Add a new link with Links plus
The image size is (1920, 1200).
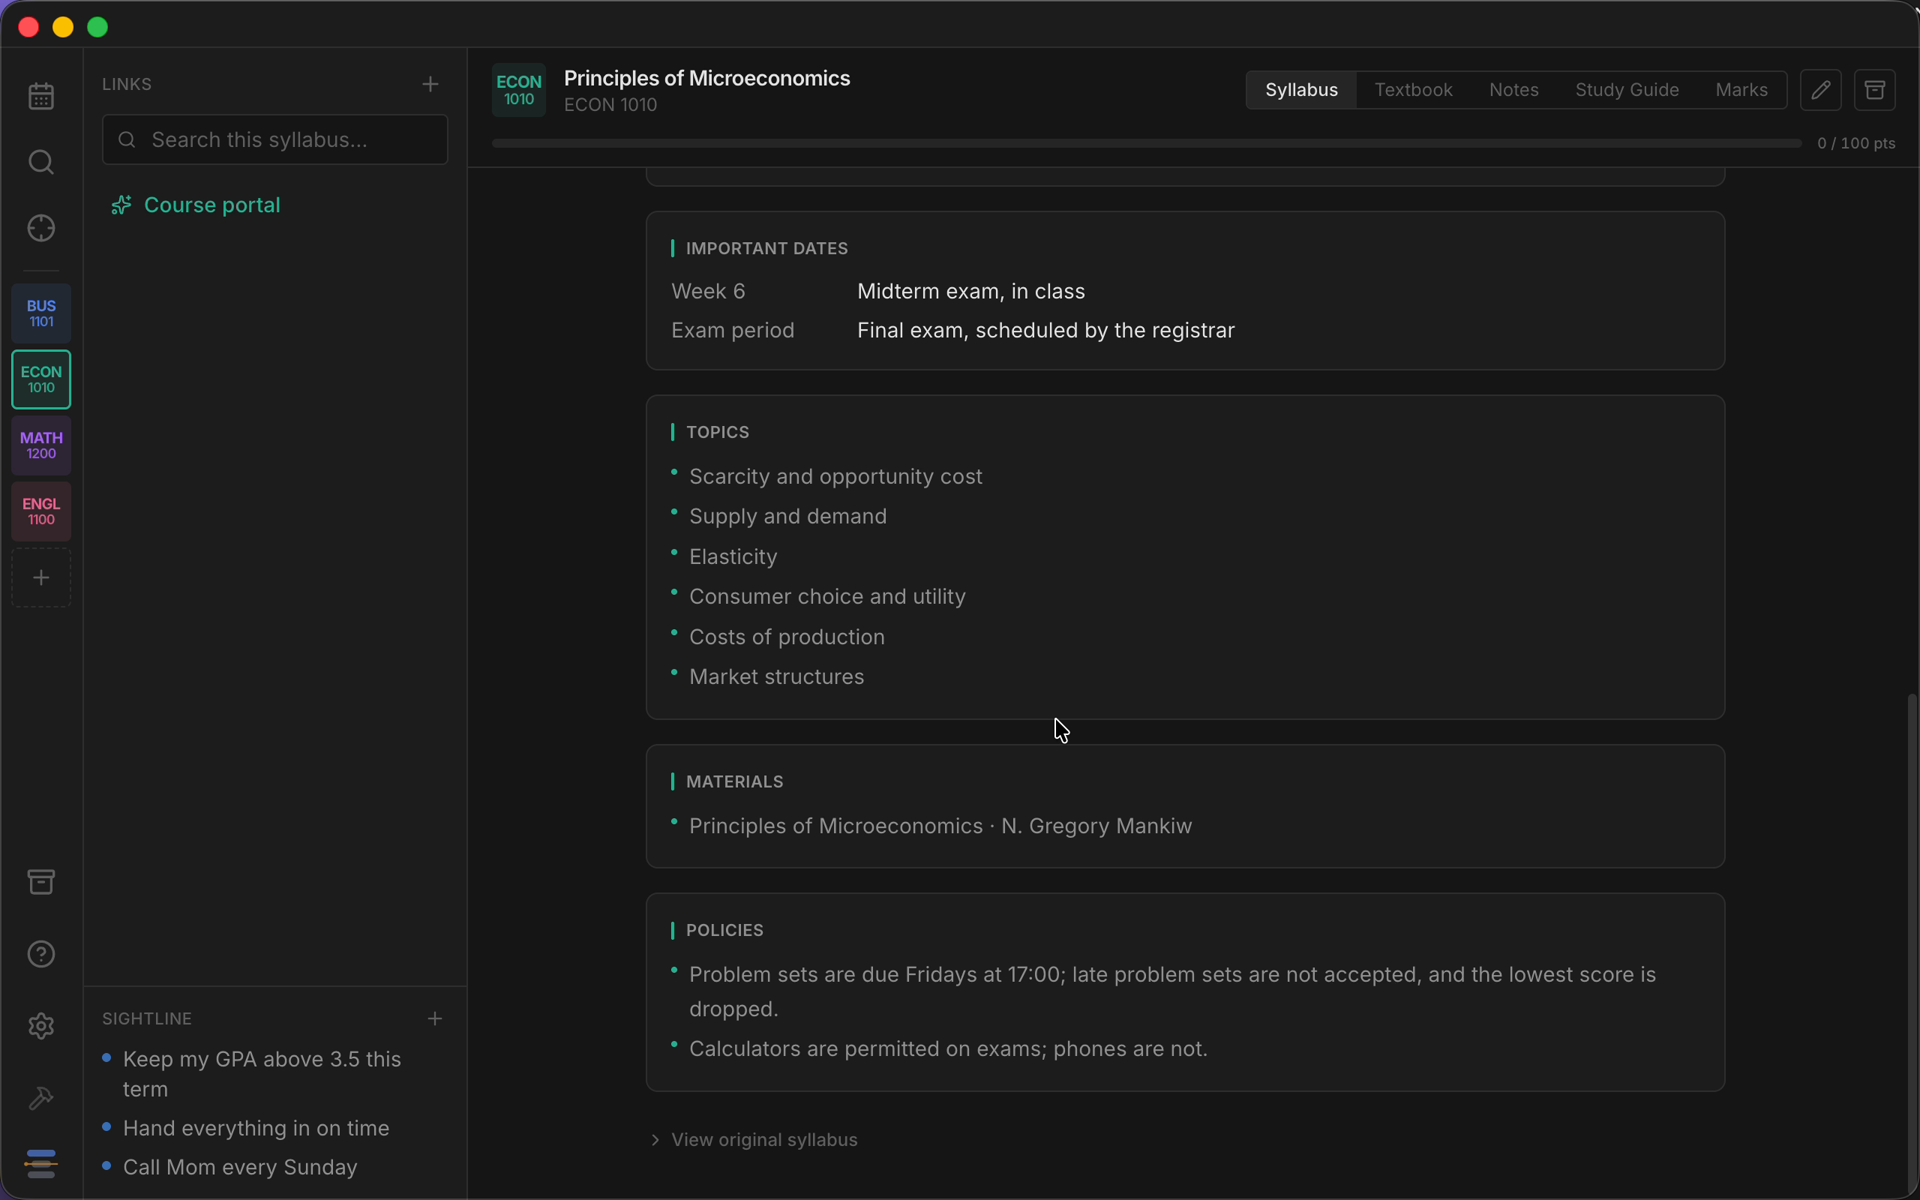coord(430,84)
